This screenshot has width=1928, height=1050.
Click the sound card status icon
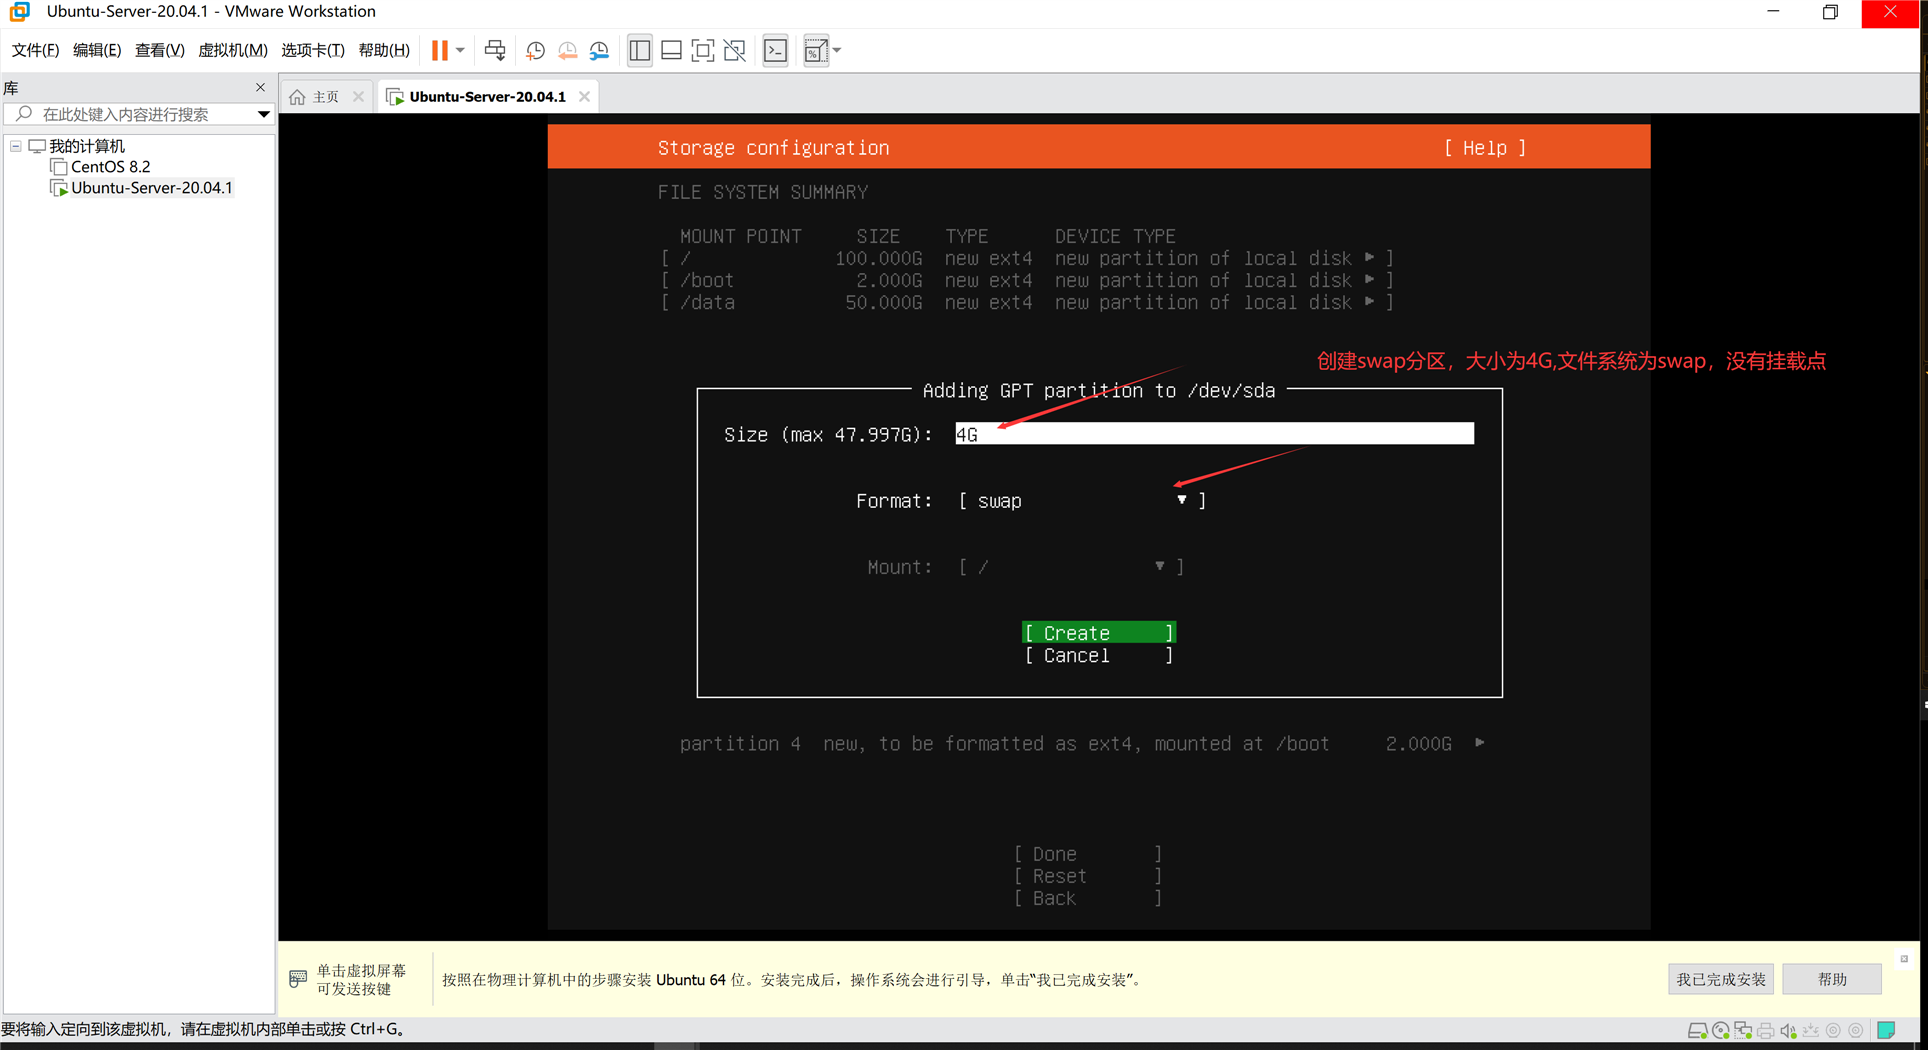click(1788, 1031)
